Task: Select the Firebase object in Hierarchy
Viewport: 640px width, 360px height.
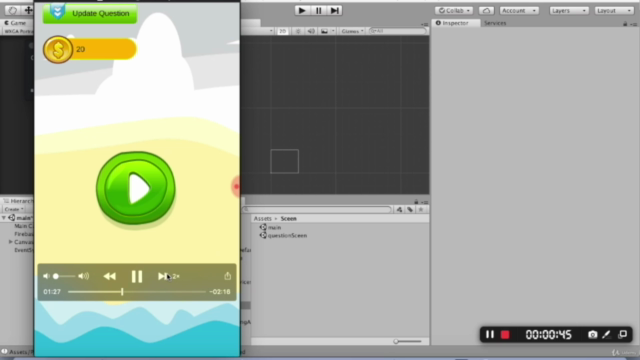Action: pos(24,234)
